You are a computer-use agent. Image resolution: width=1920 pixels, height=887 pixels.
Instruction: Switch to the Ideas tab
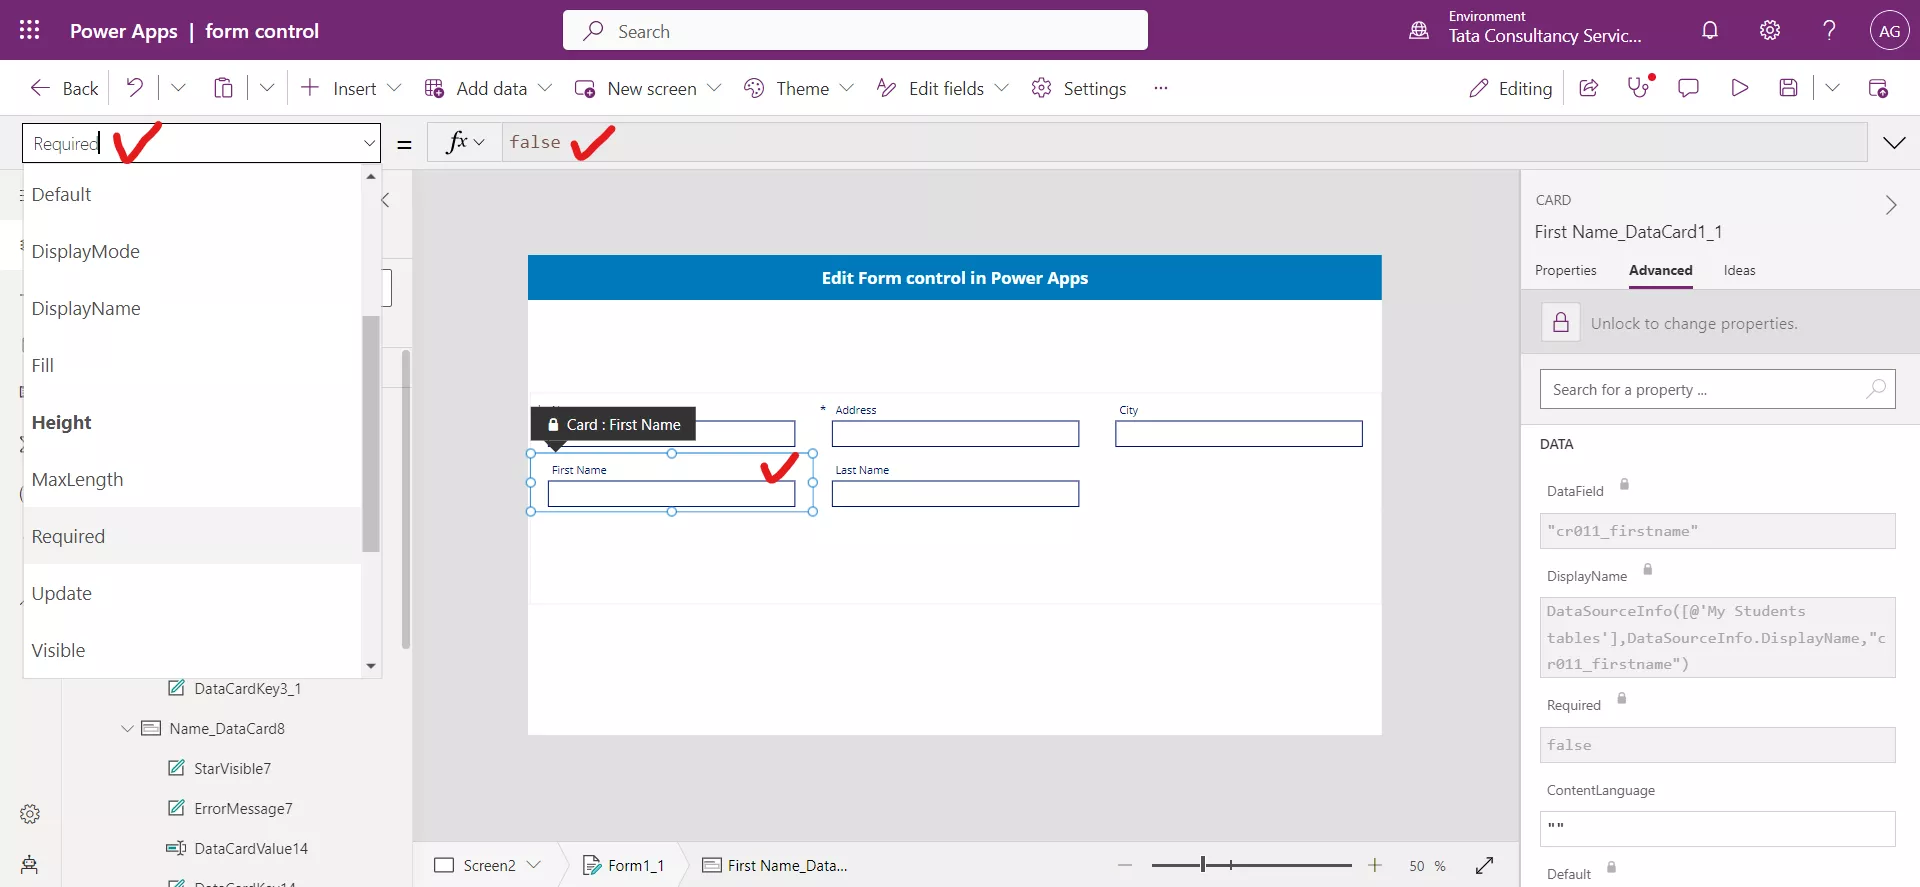[1739, 271]
